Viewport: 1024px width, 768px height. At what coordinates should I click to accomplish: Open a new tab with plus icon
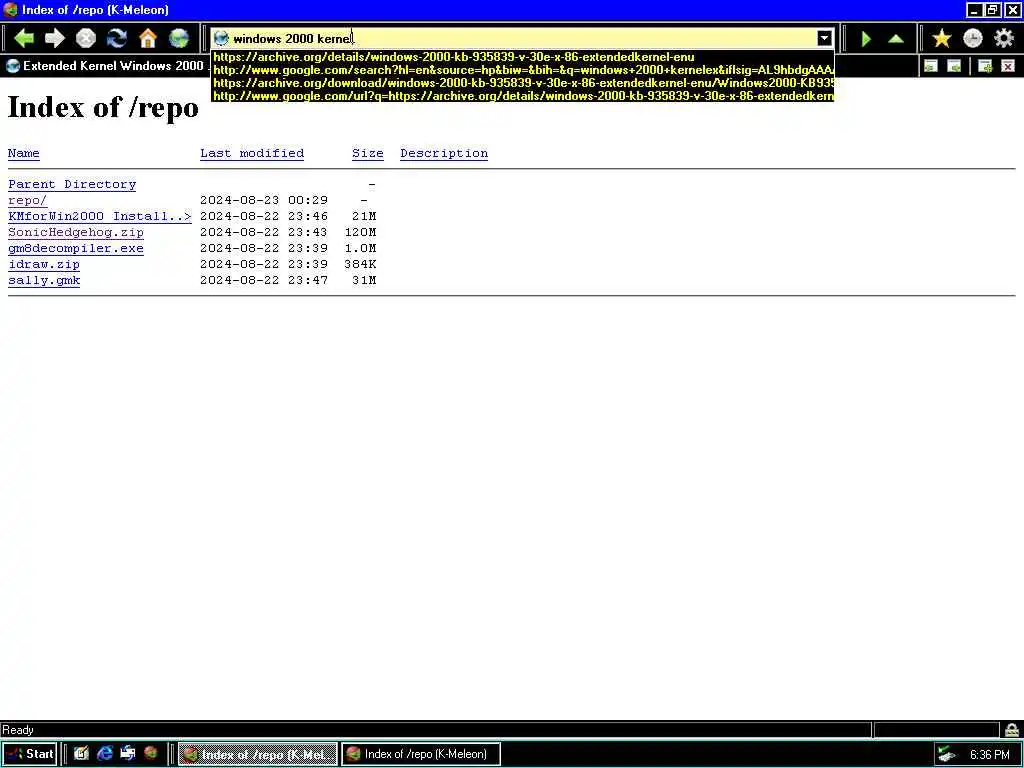[x=985, y=66]
